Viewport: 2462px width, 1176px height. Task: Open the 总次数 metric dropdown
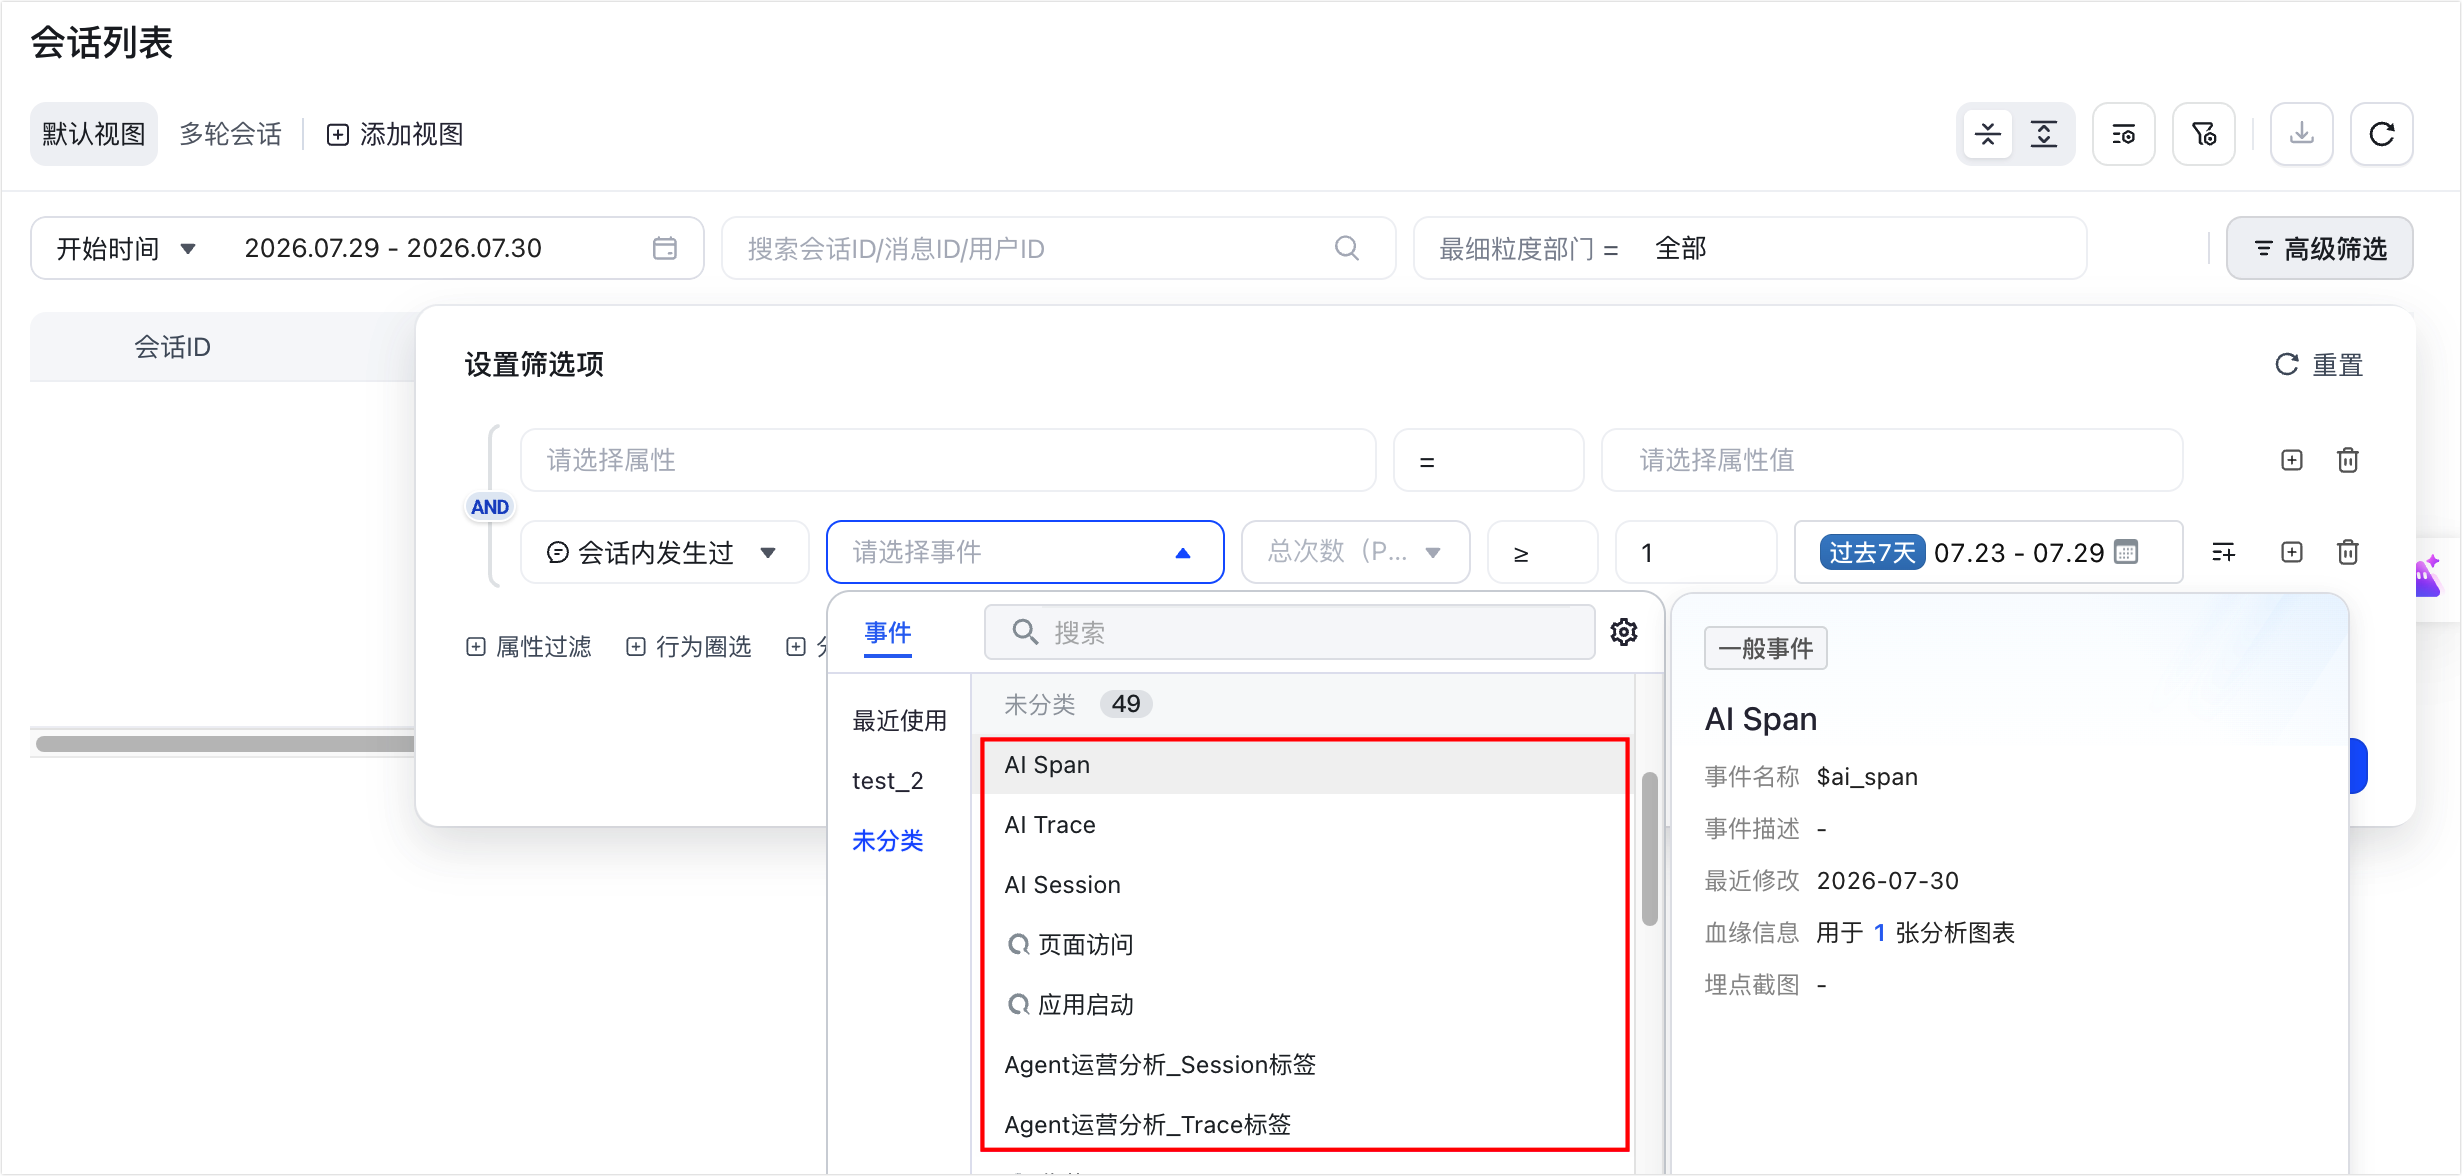click(x=1355, y=552)
